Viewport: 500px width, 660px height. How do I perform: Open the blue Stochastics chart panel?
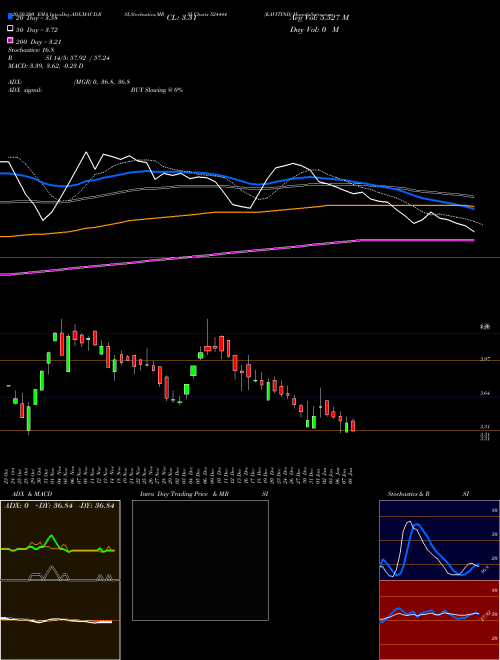439,540
